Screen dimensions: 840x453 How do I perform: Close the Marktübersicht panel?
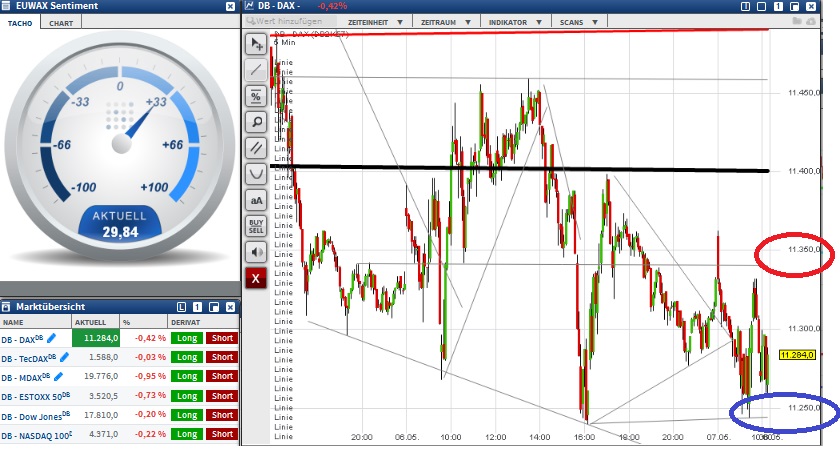click(x=230, y=307)
